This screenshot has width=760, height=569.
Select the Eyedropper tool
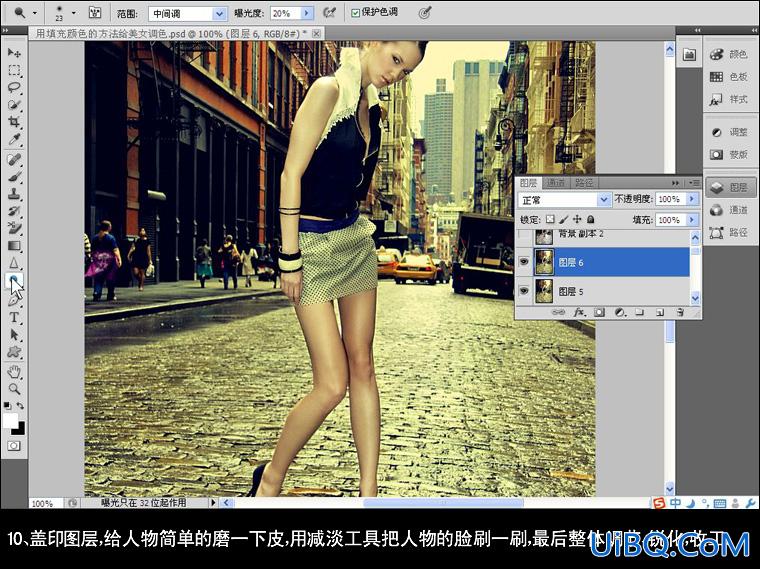point(14,140)
